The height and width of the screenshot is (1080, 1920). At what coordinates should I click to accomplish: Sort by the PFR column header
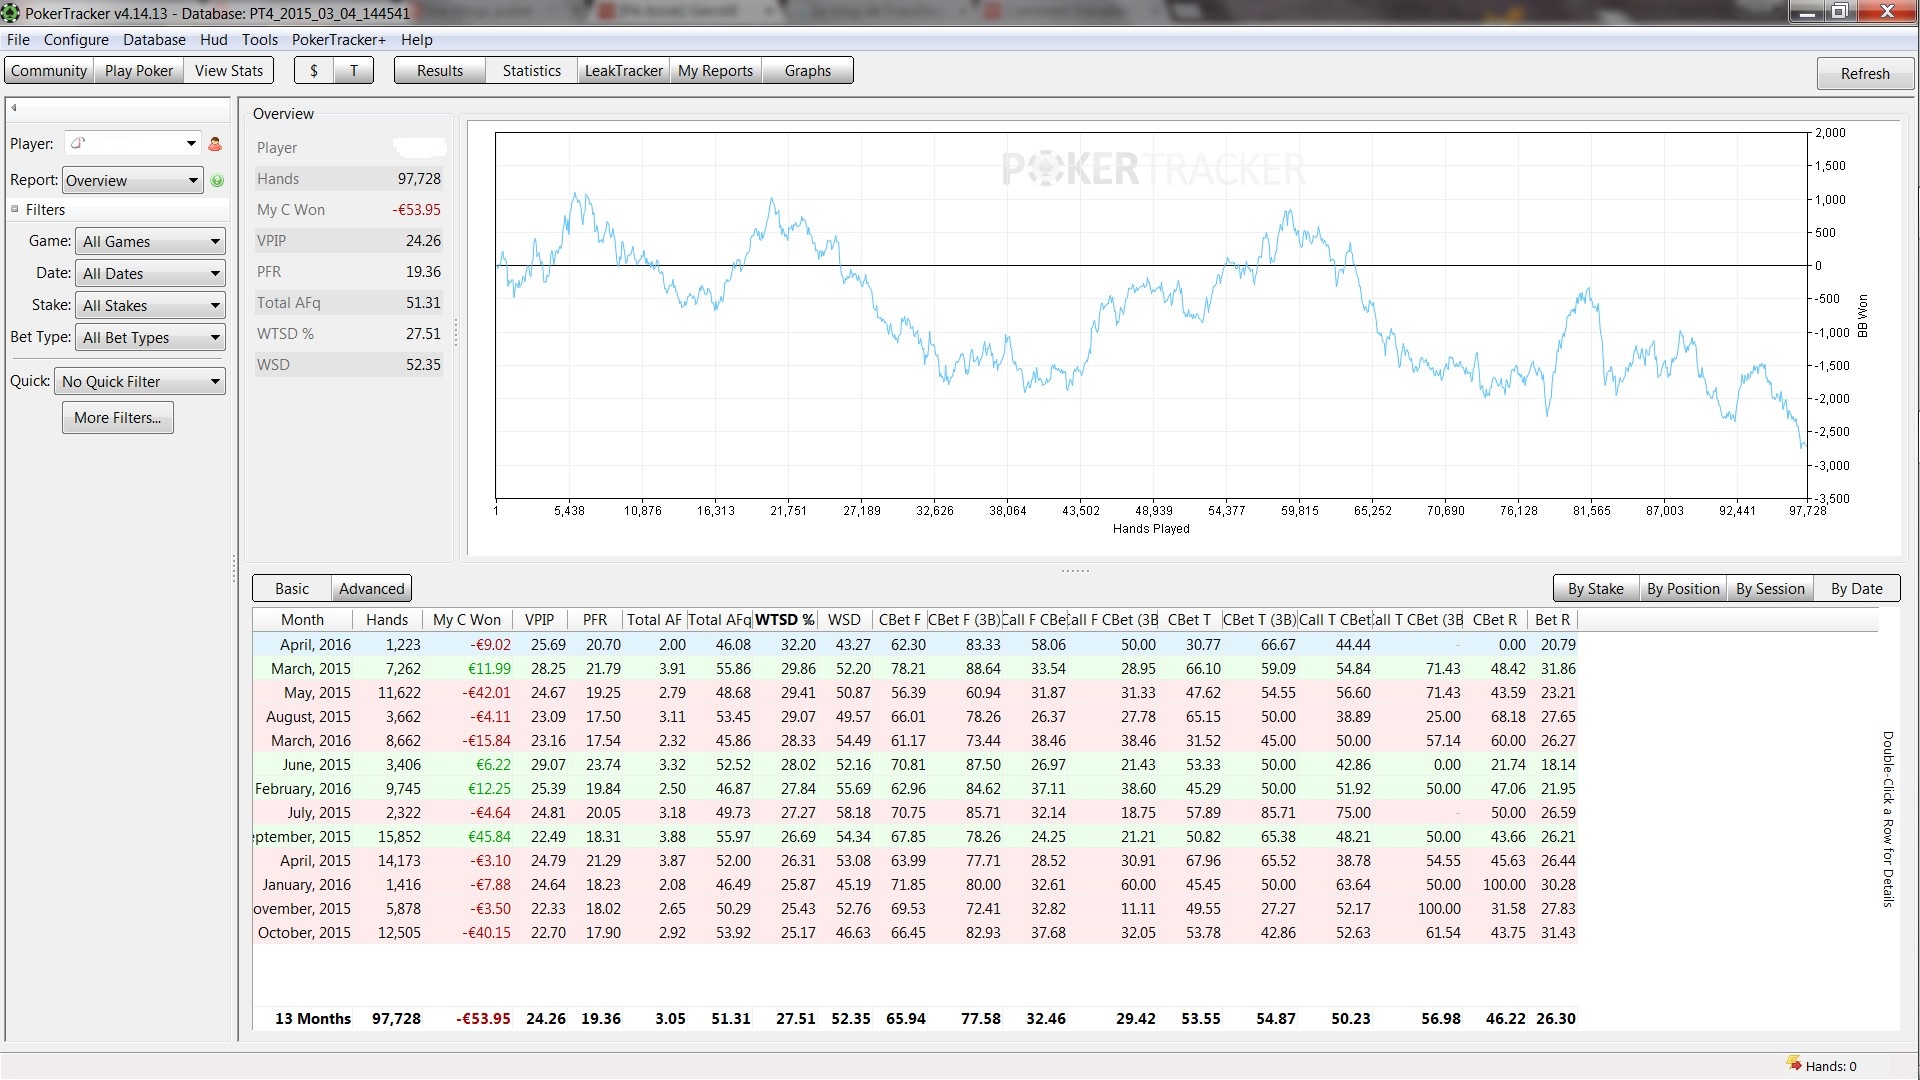coord(595,620)
